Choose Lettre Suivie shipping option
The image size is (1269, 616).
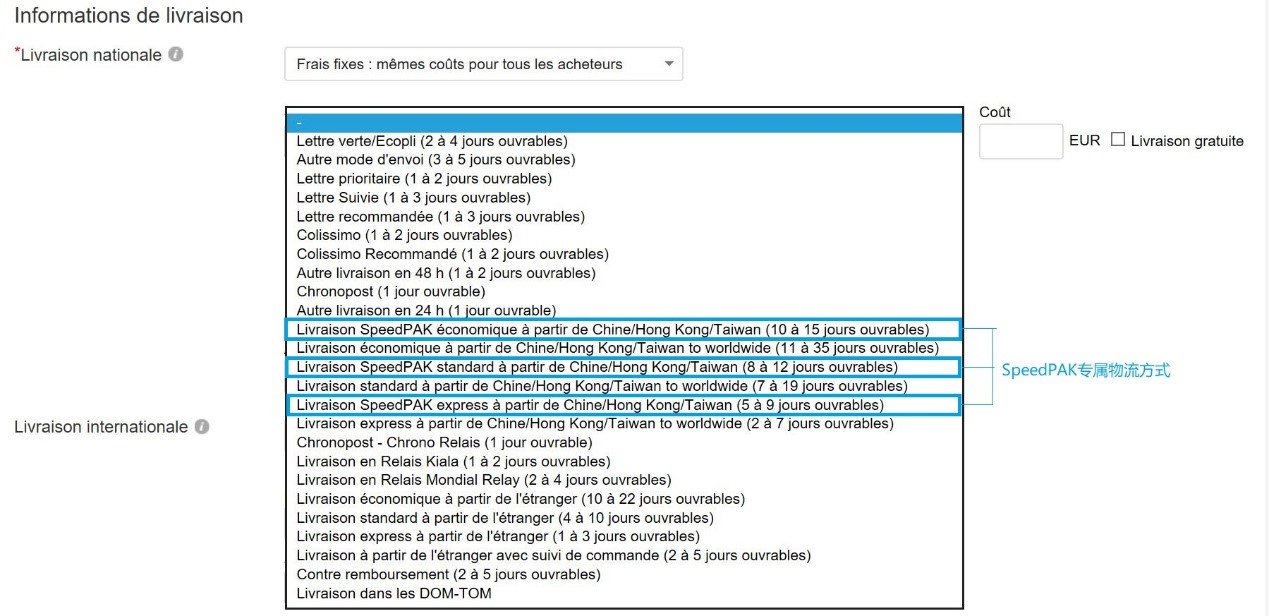624,198
